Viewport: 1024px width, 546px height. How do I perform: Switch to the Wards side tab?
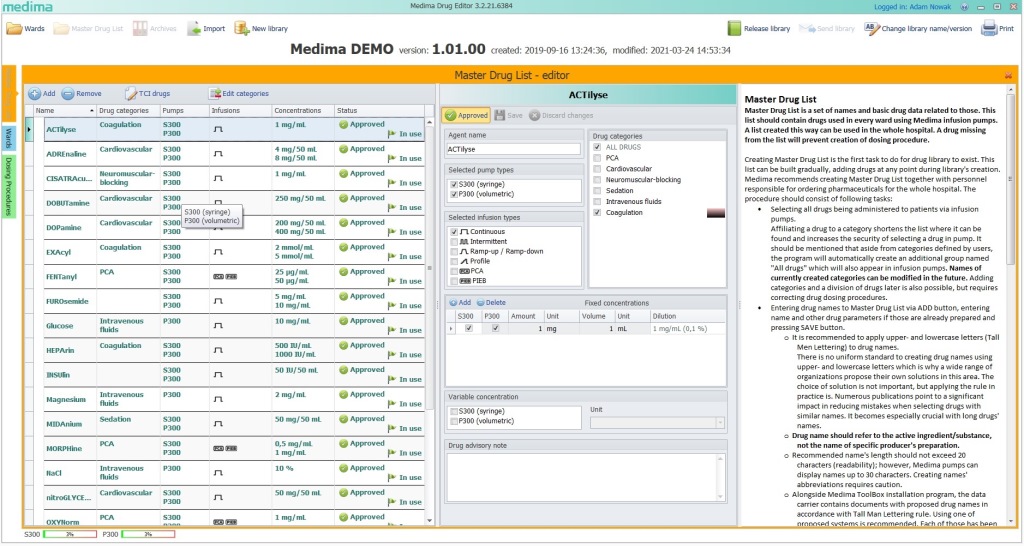[x=8, y=138]
